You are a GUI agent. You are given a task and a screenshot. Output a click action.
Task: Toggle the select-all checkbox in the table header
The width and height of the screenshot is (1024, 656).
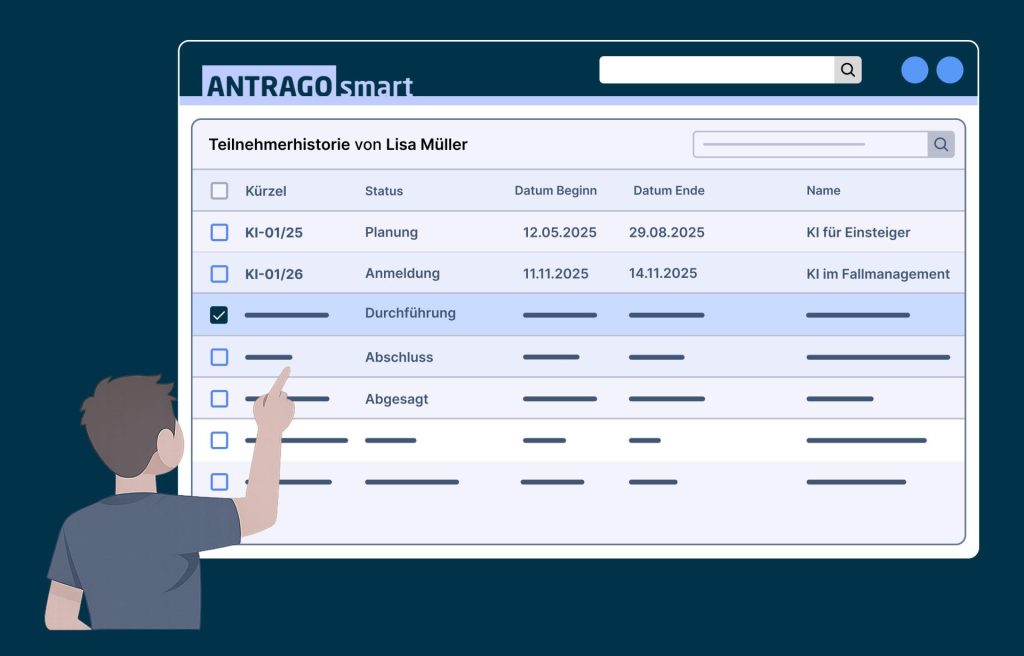(219, 191)
